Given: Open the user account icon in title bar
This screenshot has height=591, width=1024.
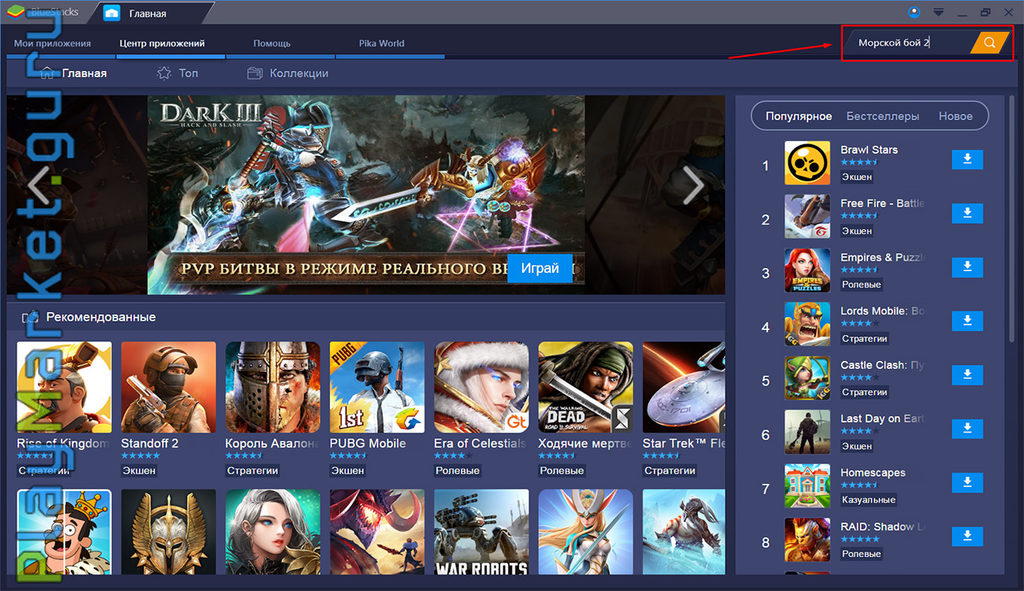Looking at the screenshot, I should 914,12.
